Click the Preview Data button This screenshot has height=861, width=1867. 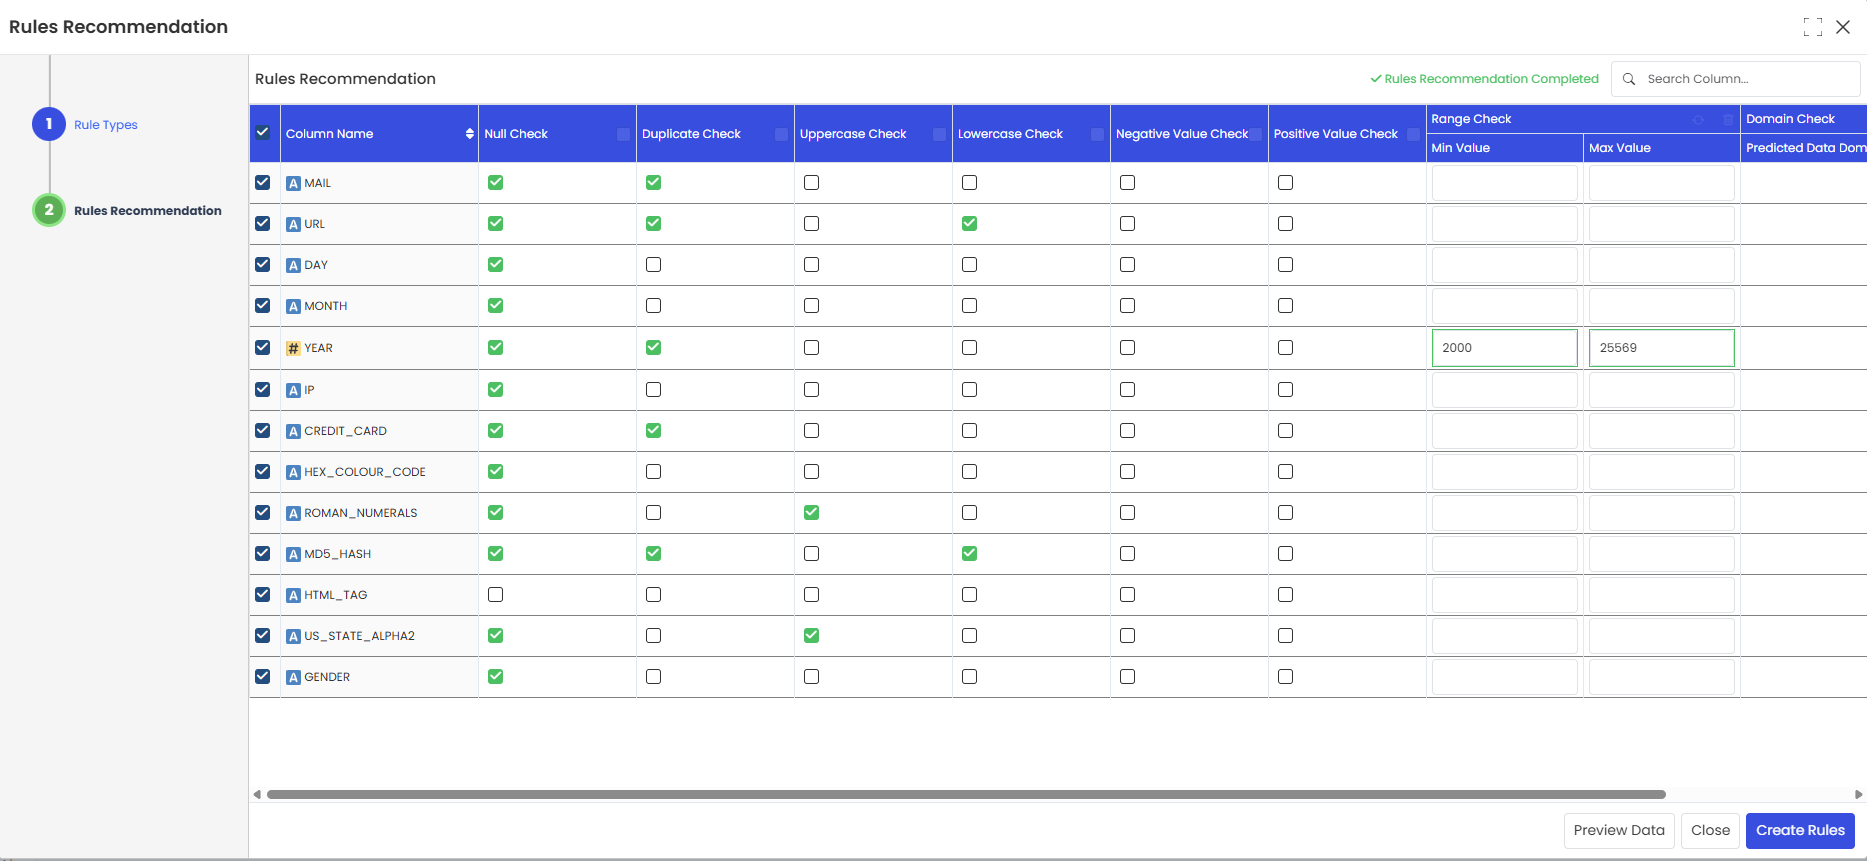tap(1619, 830)
